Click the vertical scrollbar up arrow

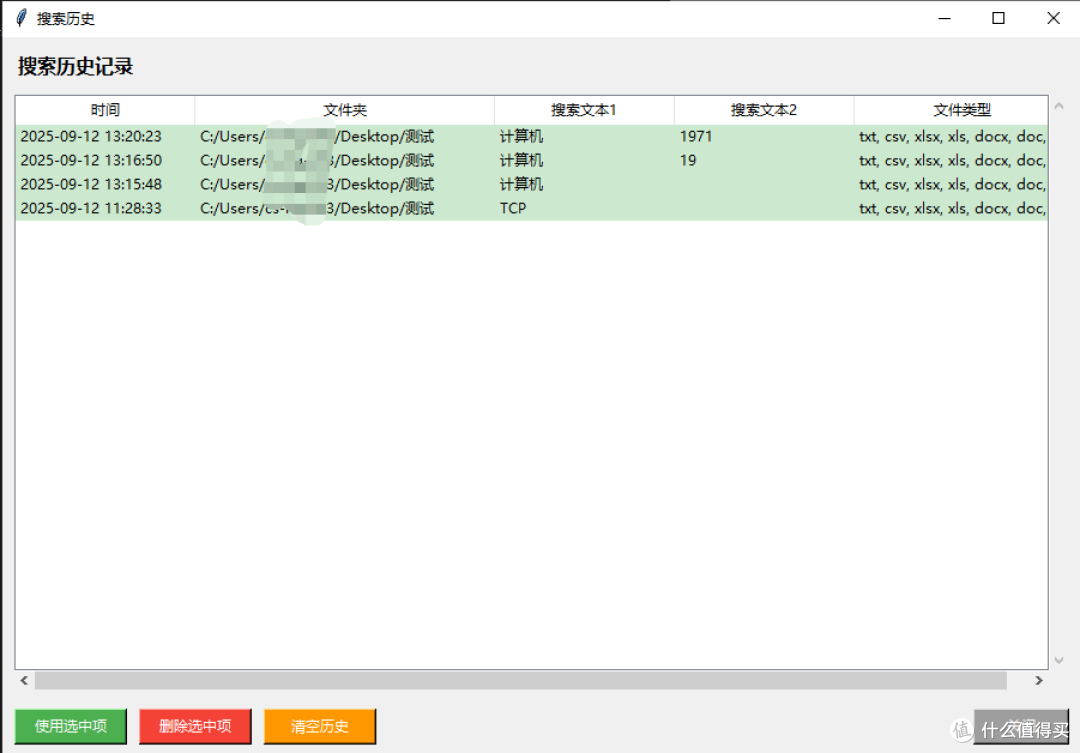point(1059,106)
